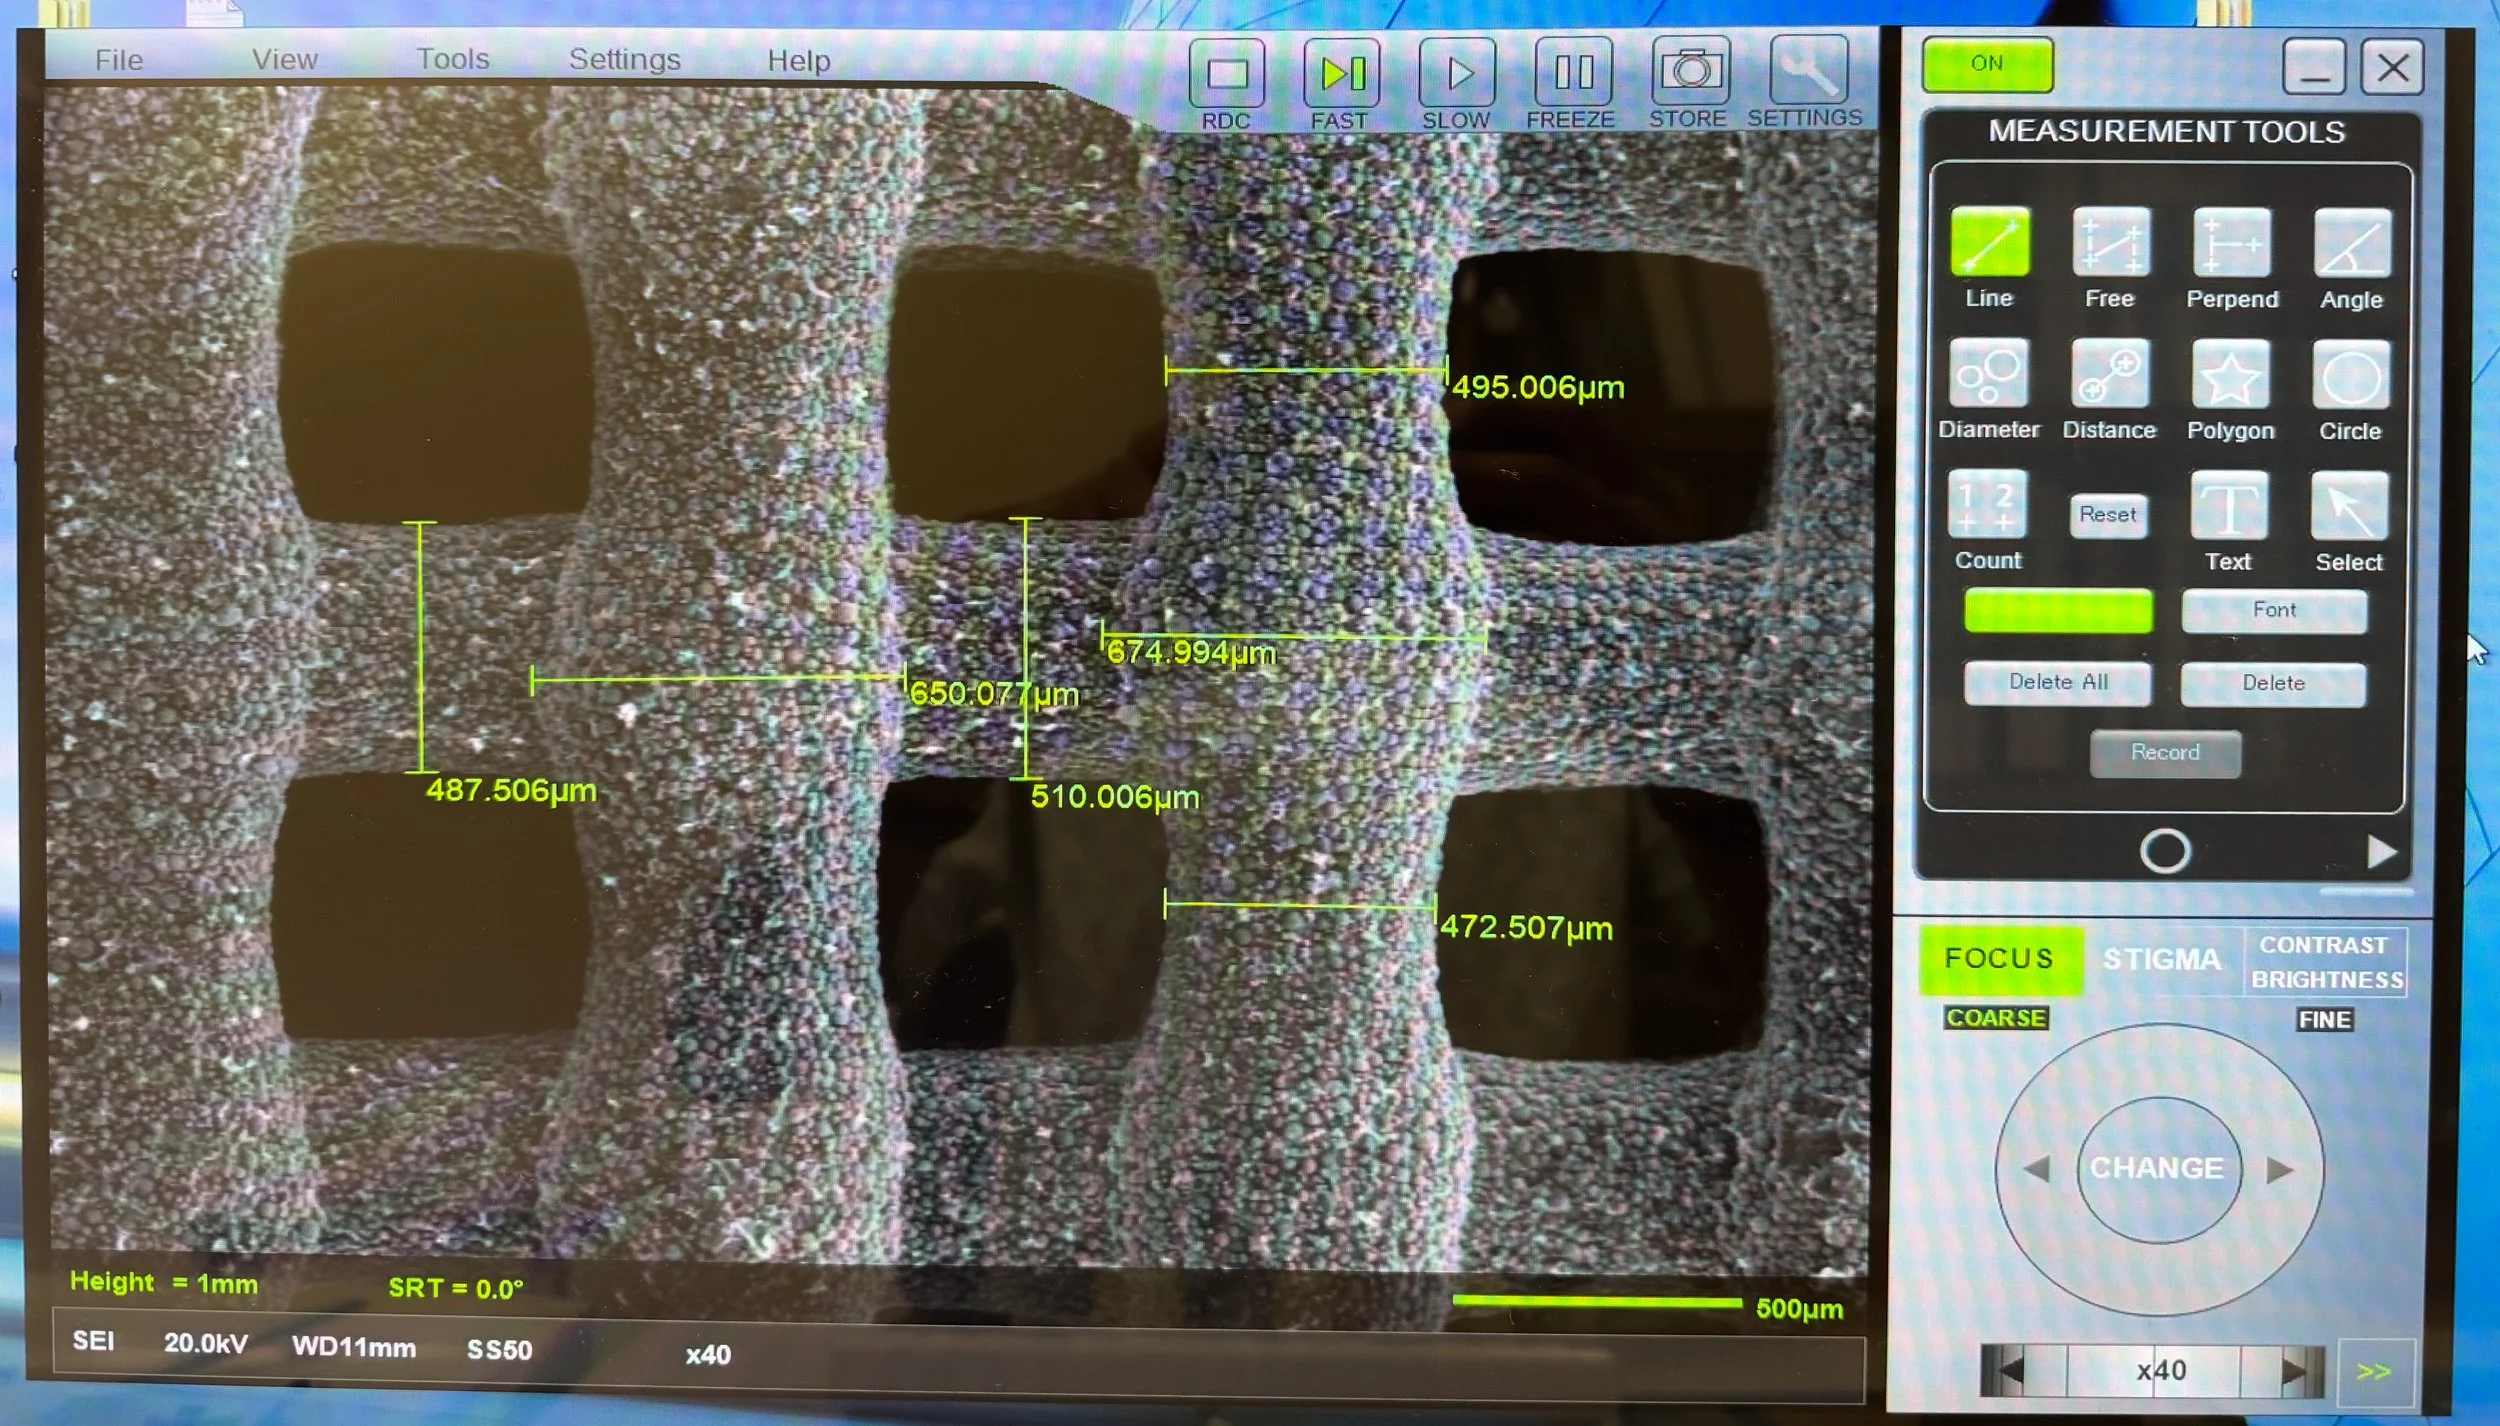The height and width of the screenshot is (1426, 2500).
Task: Increase magnification with right stepper arrow
Action: pos(2296,1369)
